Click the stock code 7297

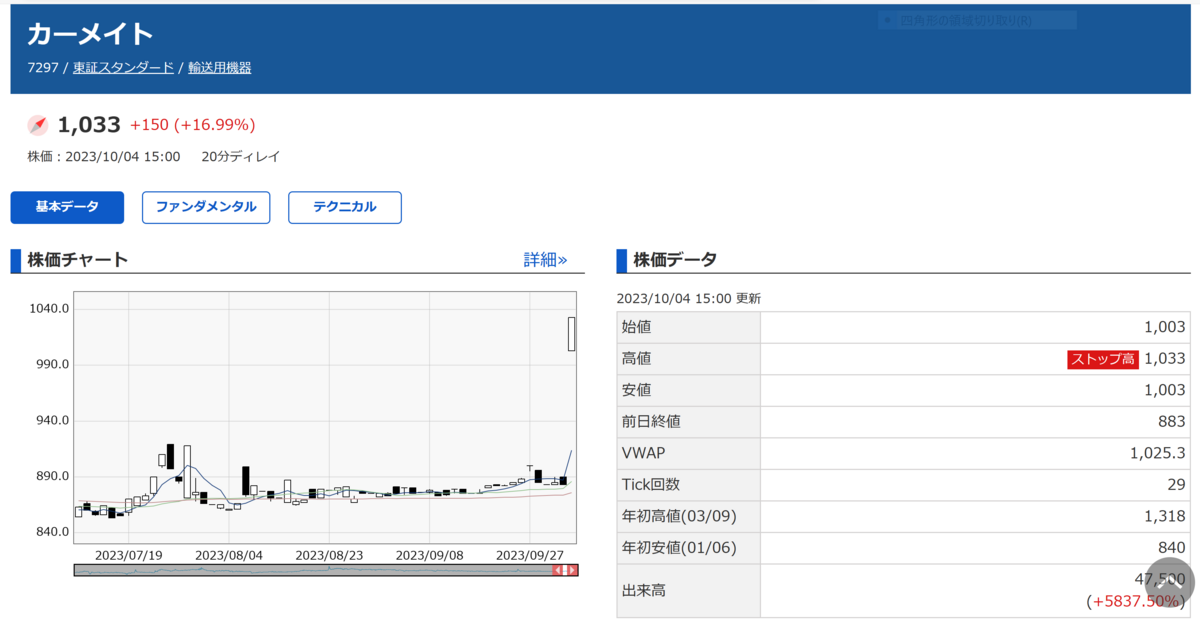43,68
